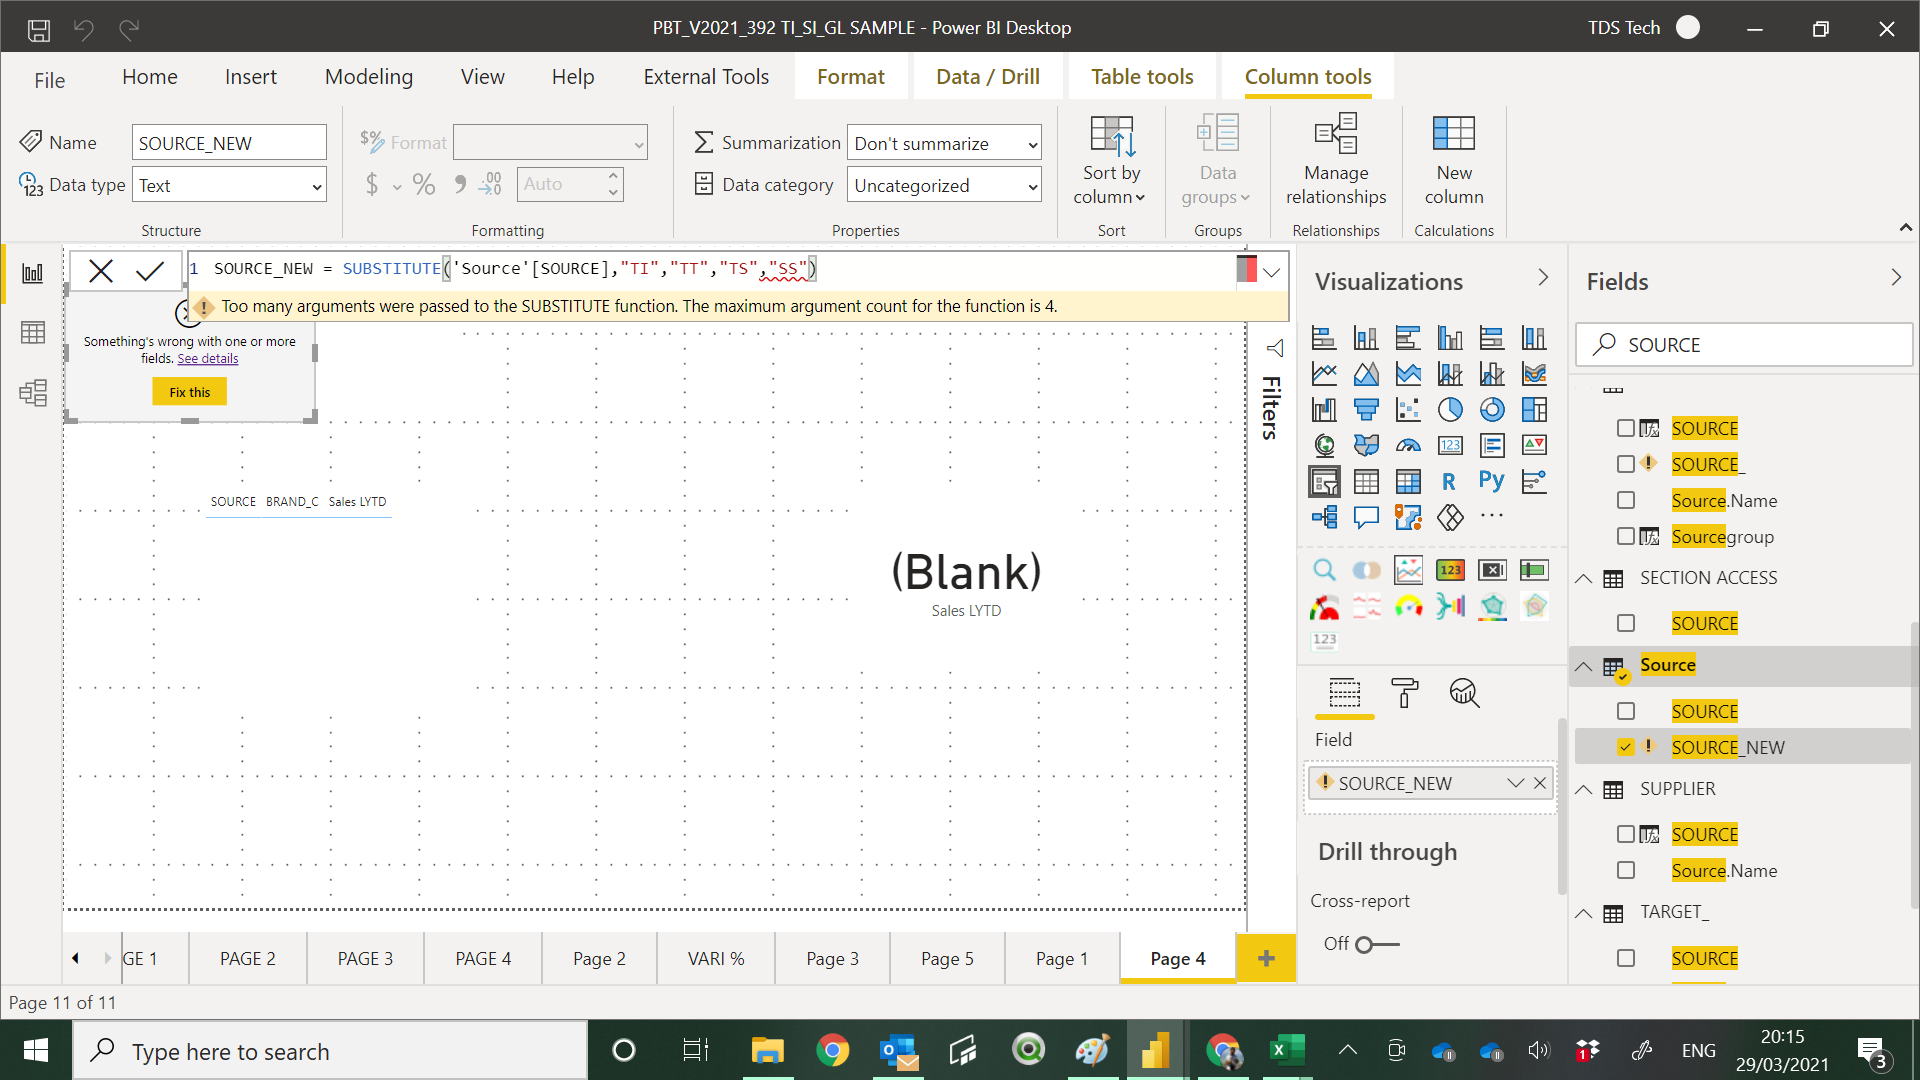Screen dimensions: 1920x1080
Task: Open the See details link
Action: pyautogui.click(x=208, y=358)
